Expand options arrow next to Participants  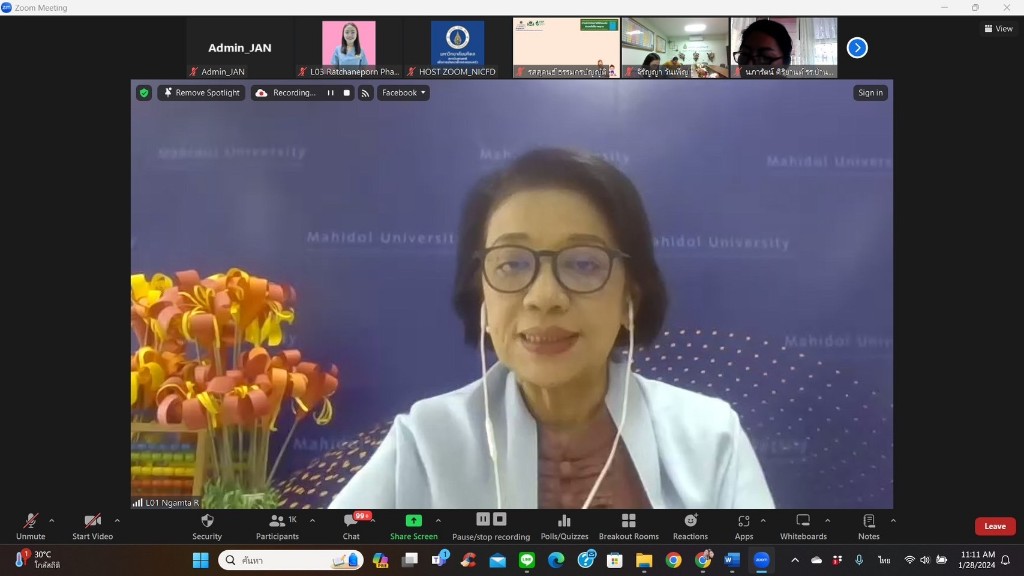coord(312,520)
